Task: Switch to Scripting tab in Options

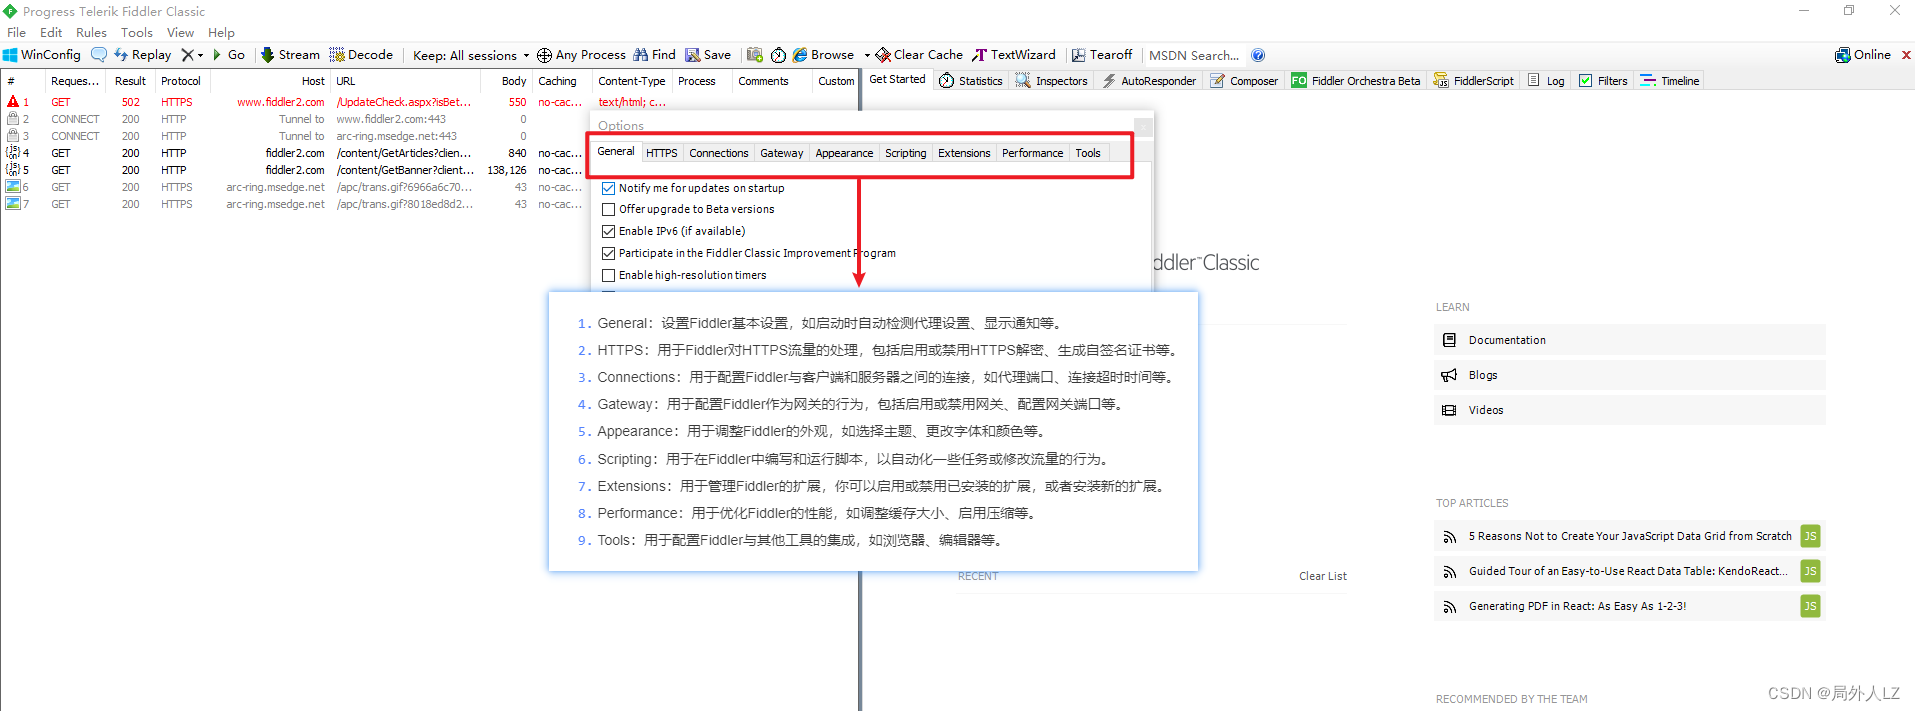Action: (x=905, y=153)
